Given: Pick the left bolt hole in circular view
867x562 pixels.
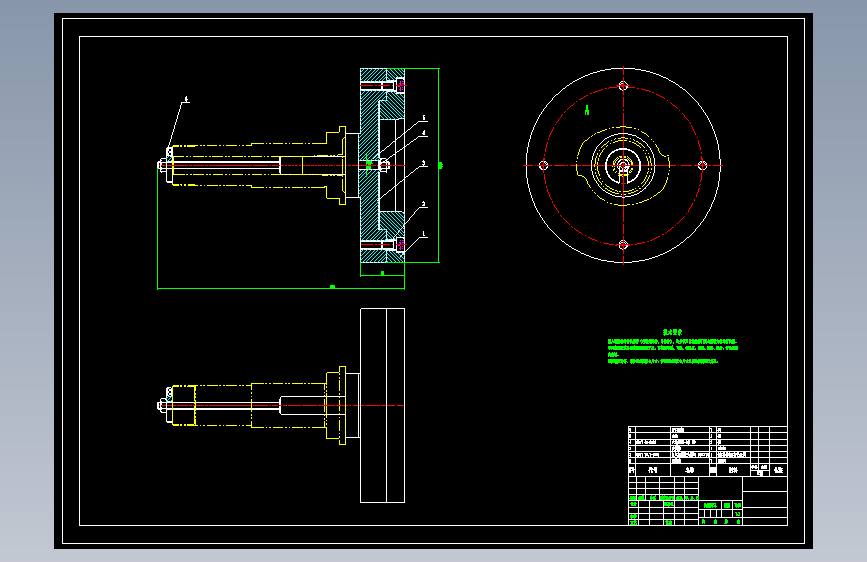Looking at the screenshot, I should tap(544, 165).
